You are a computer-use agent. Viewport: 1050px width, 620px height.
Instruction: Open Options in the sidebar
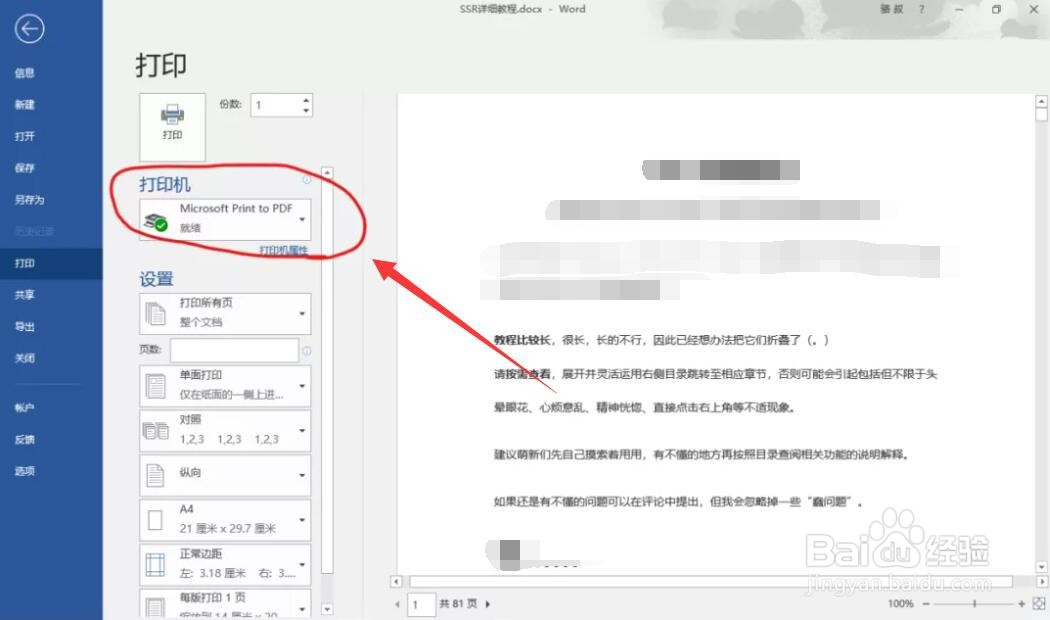coord(25,471)
